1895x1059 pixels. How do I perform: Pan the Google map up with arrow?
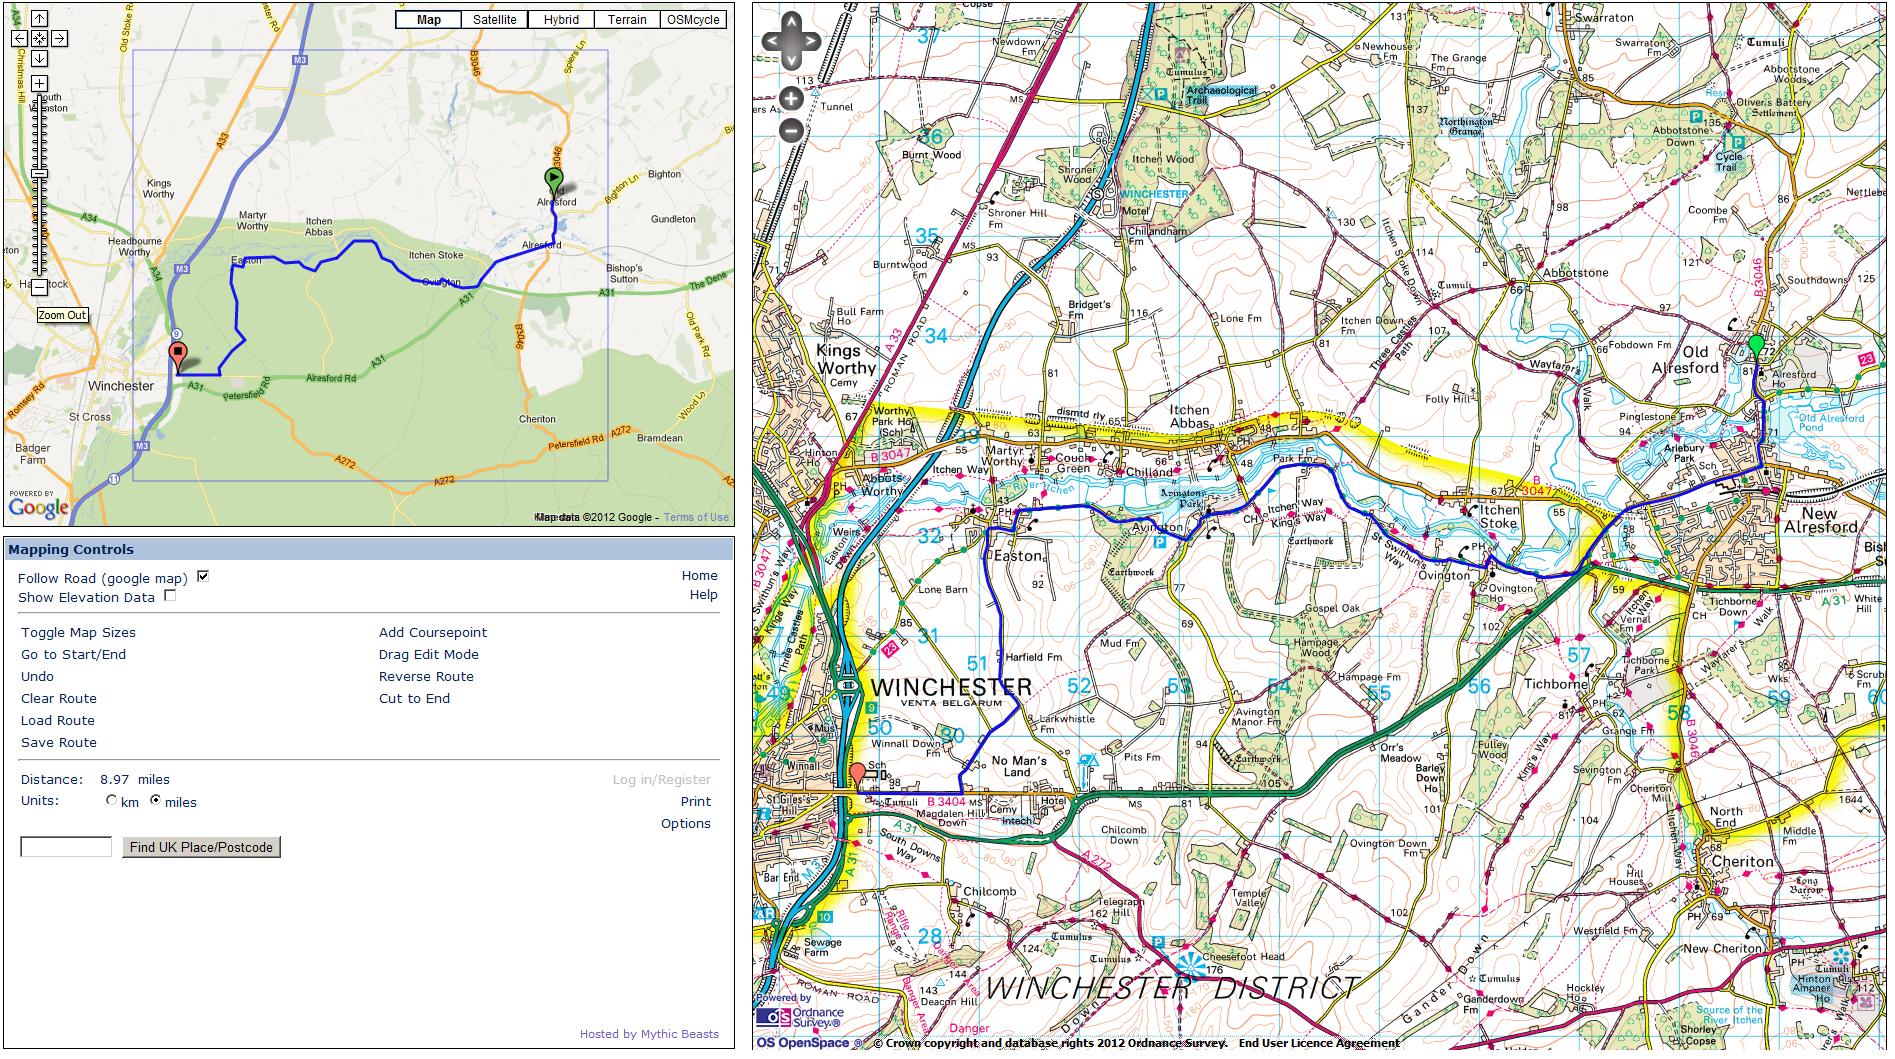pos(39,19)
